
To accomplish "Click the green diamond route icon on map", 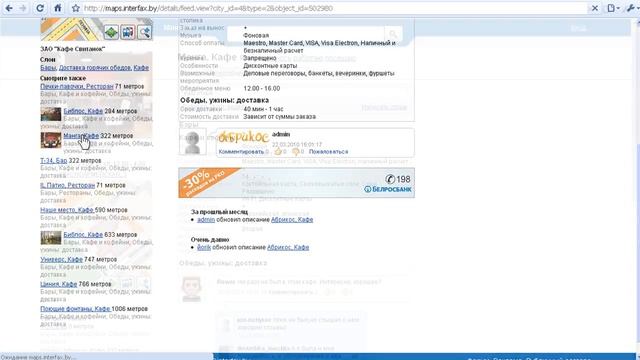I will [111, 32].
